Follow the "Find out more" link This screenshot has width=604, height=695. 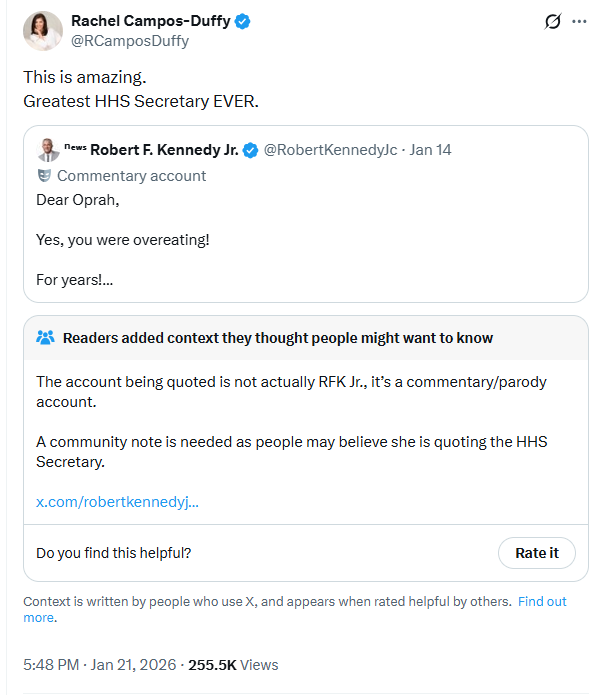[x=541, y=602]
